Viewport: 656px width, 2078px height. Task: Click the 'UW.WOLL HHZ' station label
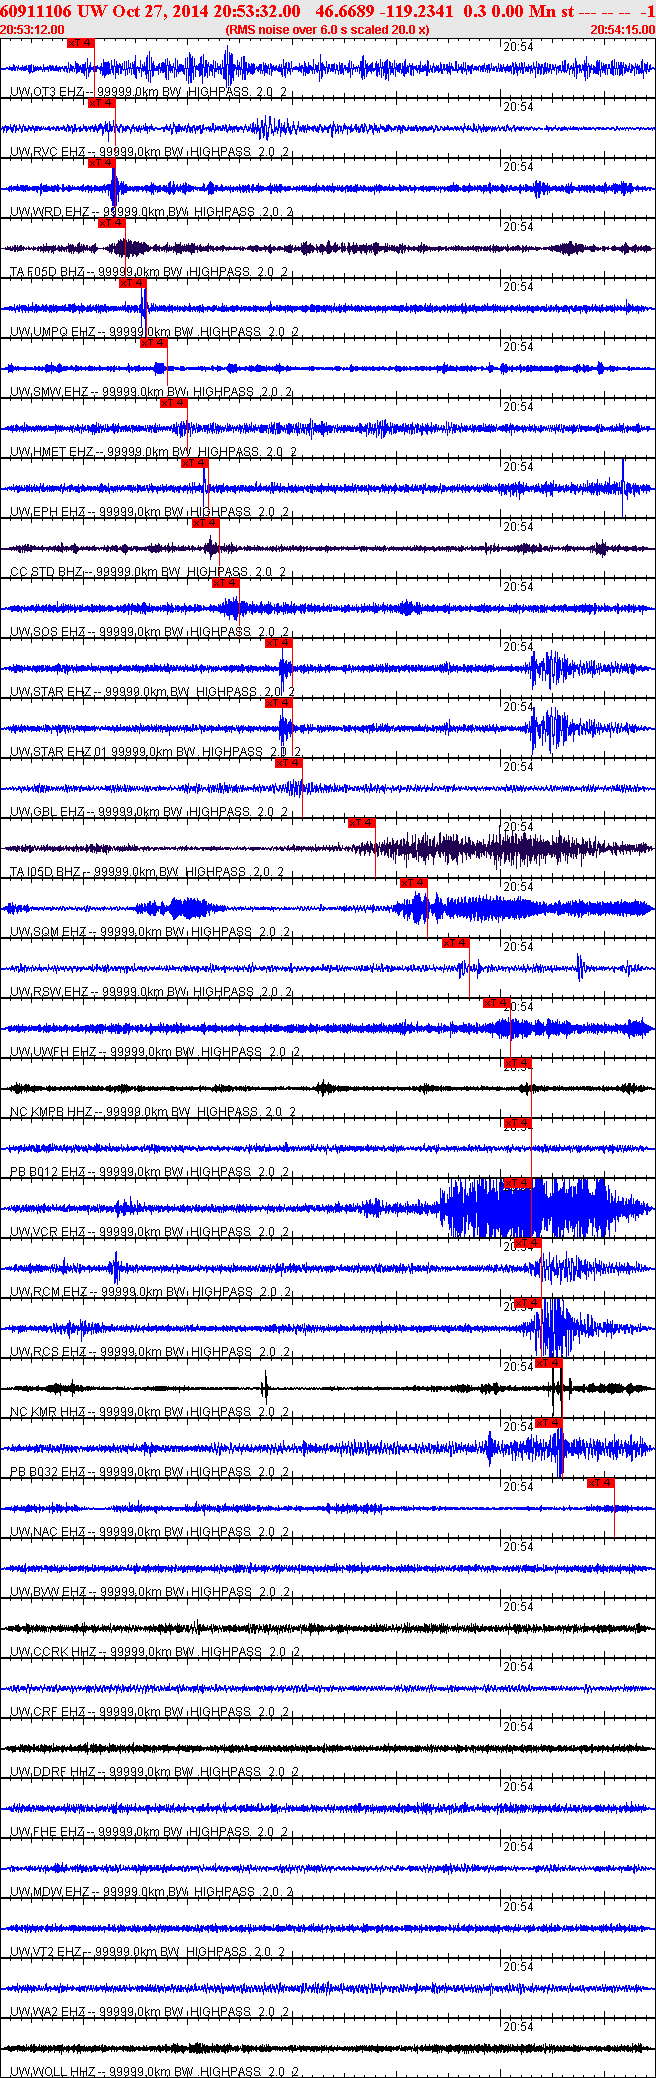[53, 2072]
